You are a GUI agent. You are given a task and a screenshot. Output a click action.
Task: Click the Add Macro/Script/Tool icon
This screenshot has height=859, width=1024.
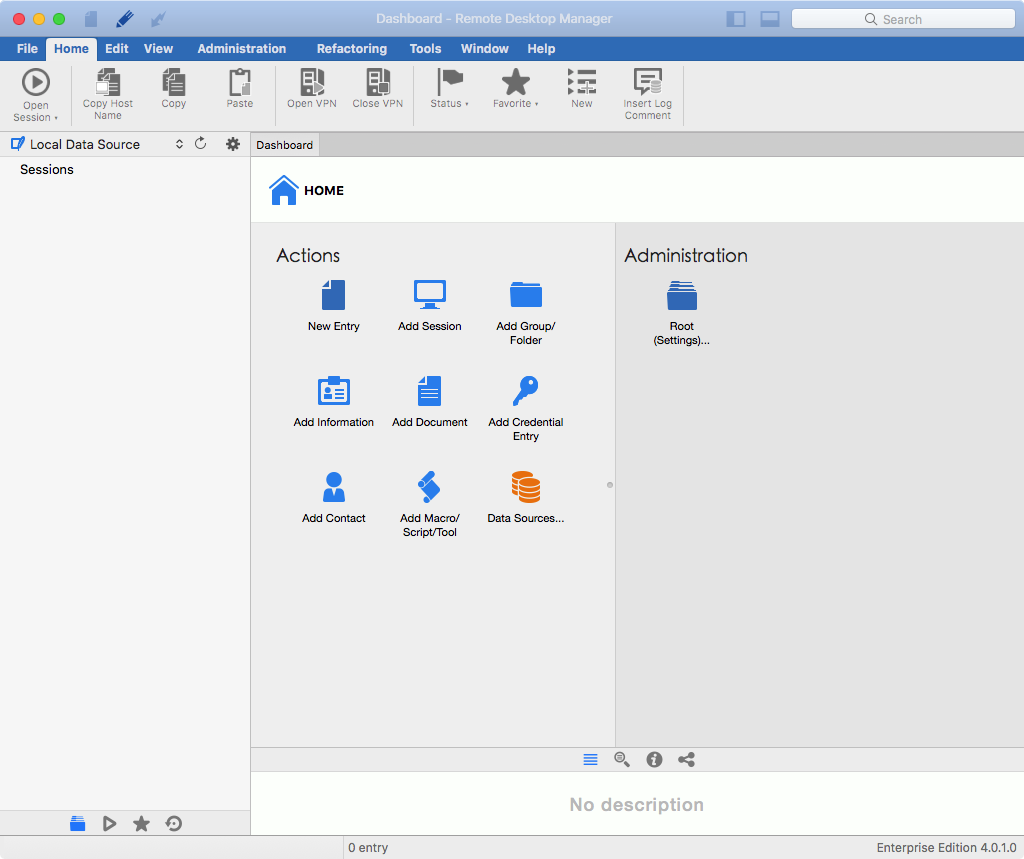click(x=429, y=487)
